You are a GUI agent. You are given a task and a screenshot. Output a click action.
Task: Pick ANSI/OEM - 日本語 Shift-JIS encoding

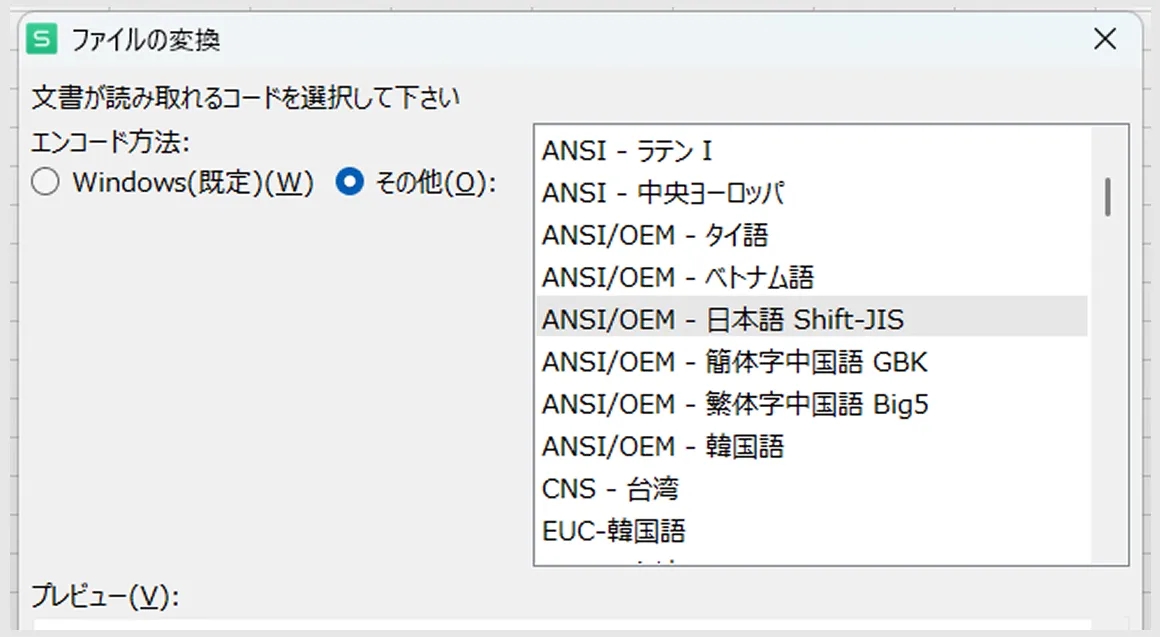click(812, 320)
